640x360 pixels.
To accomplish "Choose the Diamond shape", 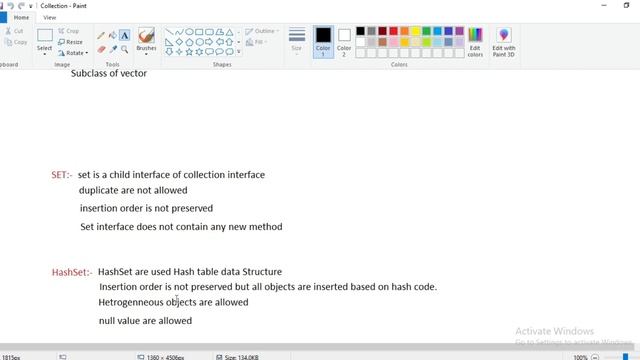I will [x=179, y=42].
